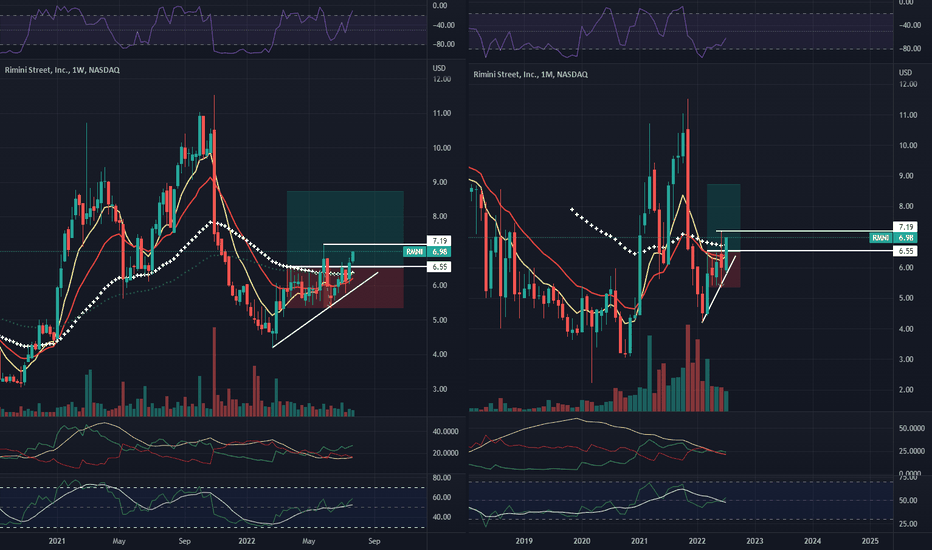The height and width of the screenshot is (550, 932).
Task: Click the 2.00 price axis label on the monthly chart
Action: click(908, 389)
